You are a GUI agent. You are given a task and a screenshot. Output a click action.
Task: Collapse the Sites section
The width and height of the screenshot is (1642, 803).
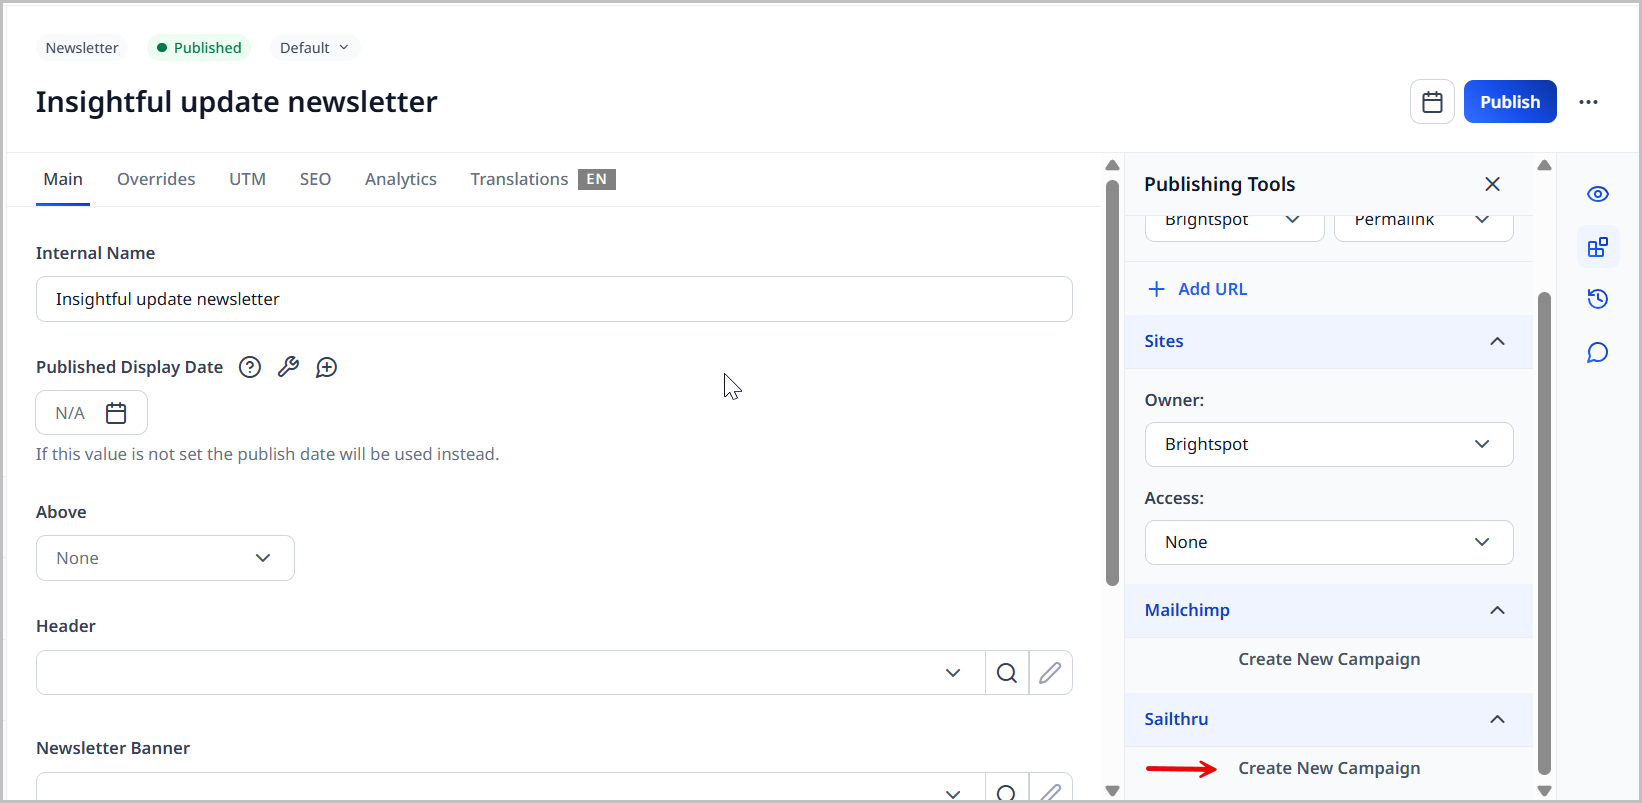(1496, 341)
